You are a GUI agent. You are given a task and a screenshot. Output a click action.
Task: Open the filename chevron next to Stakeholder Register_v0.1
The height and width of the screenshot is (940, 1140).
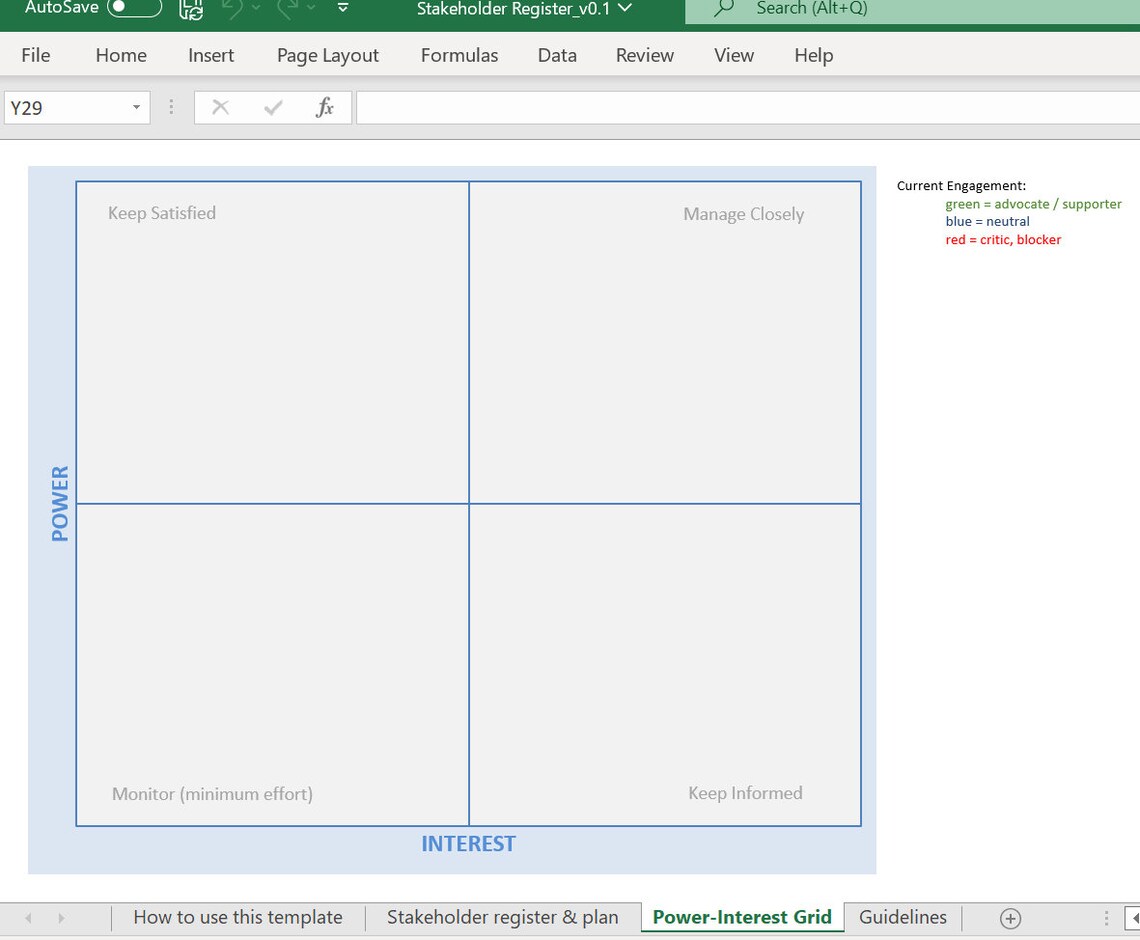[627, 8]
